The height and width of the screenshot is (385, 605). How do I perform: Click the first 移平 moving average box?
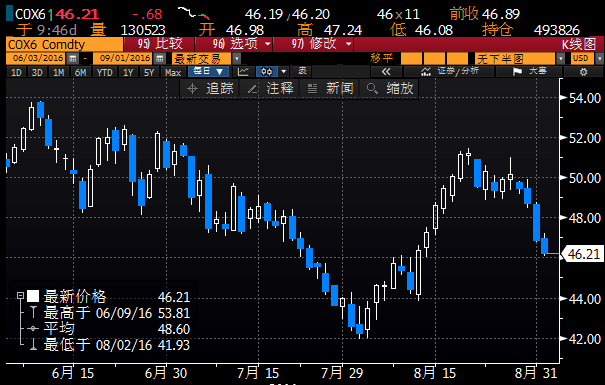(411, 59)
